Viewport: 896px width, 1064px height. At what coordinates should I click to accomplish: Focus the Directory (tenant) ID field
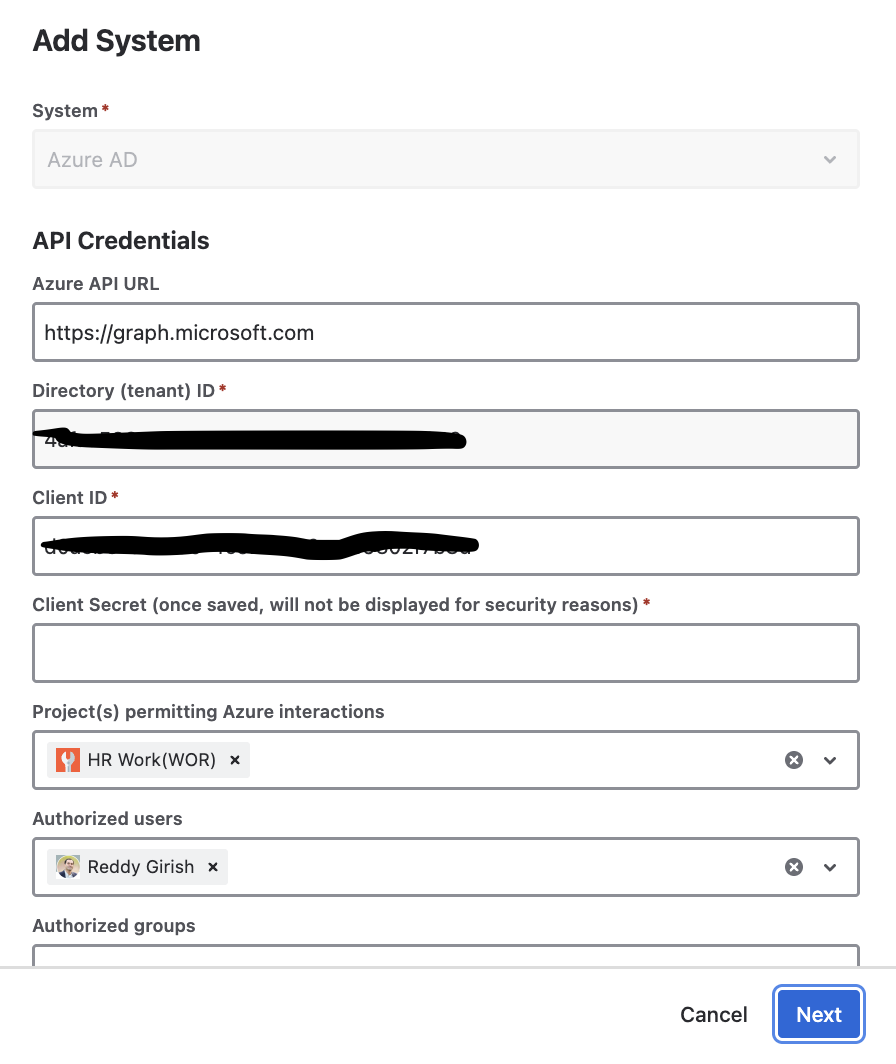446,439
